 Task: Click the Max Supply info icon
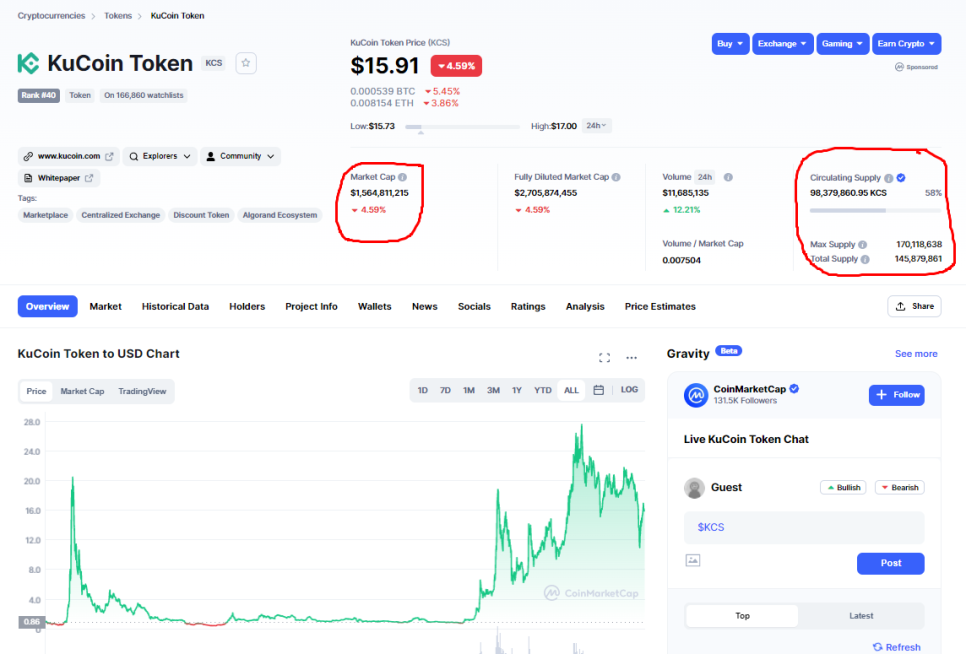pos(862,244)
